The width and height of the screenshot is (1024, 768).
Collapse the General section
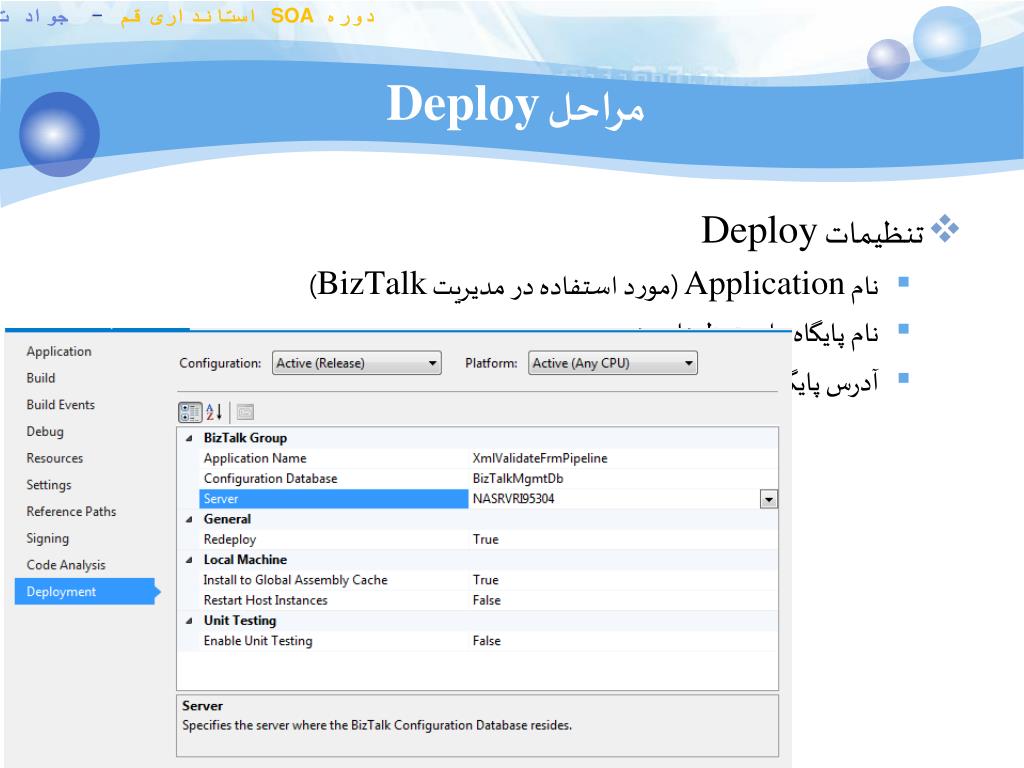189,519
